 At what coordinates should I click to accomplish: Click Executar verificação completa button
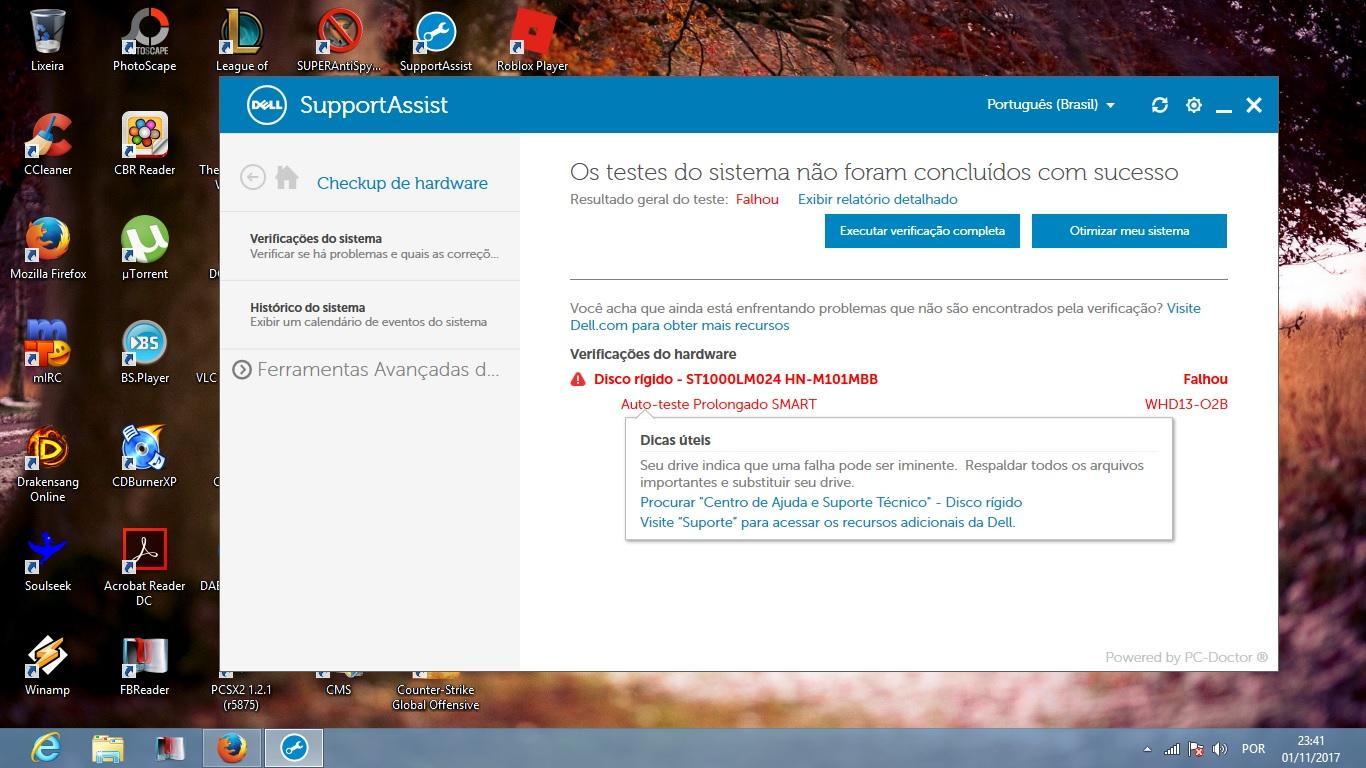click(922, 231)
